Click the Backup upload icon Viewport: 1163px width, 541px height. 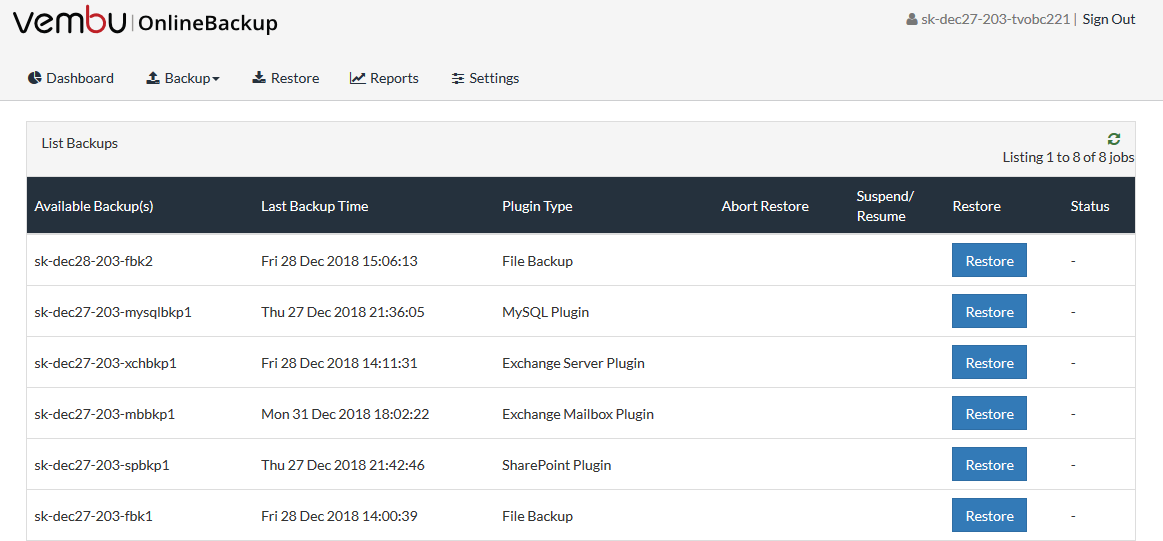pyautogui.click(x=153, y=78)
